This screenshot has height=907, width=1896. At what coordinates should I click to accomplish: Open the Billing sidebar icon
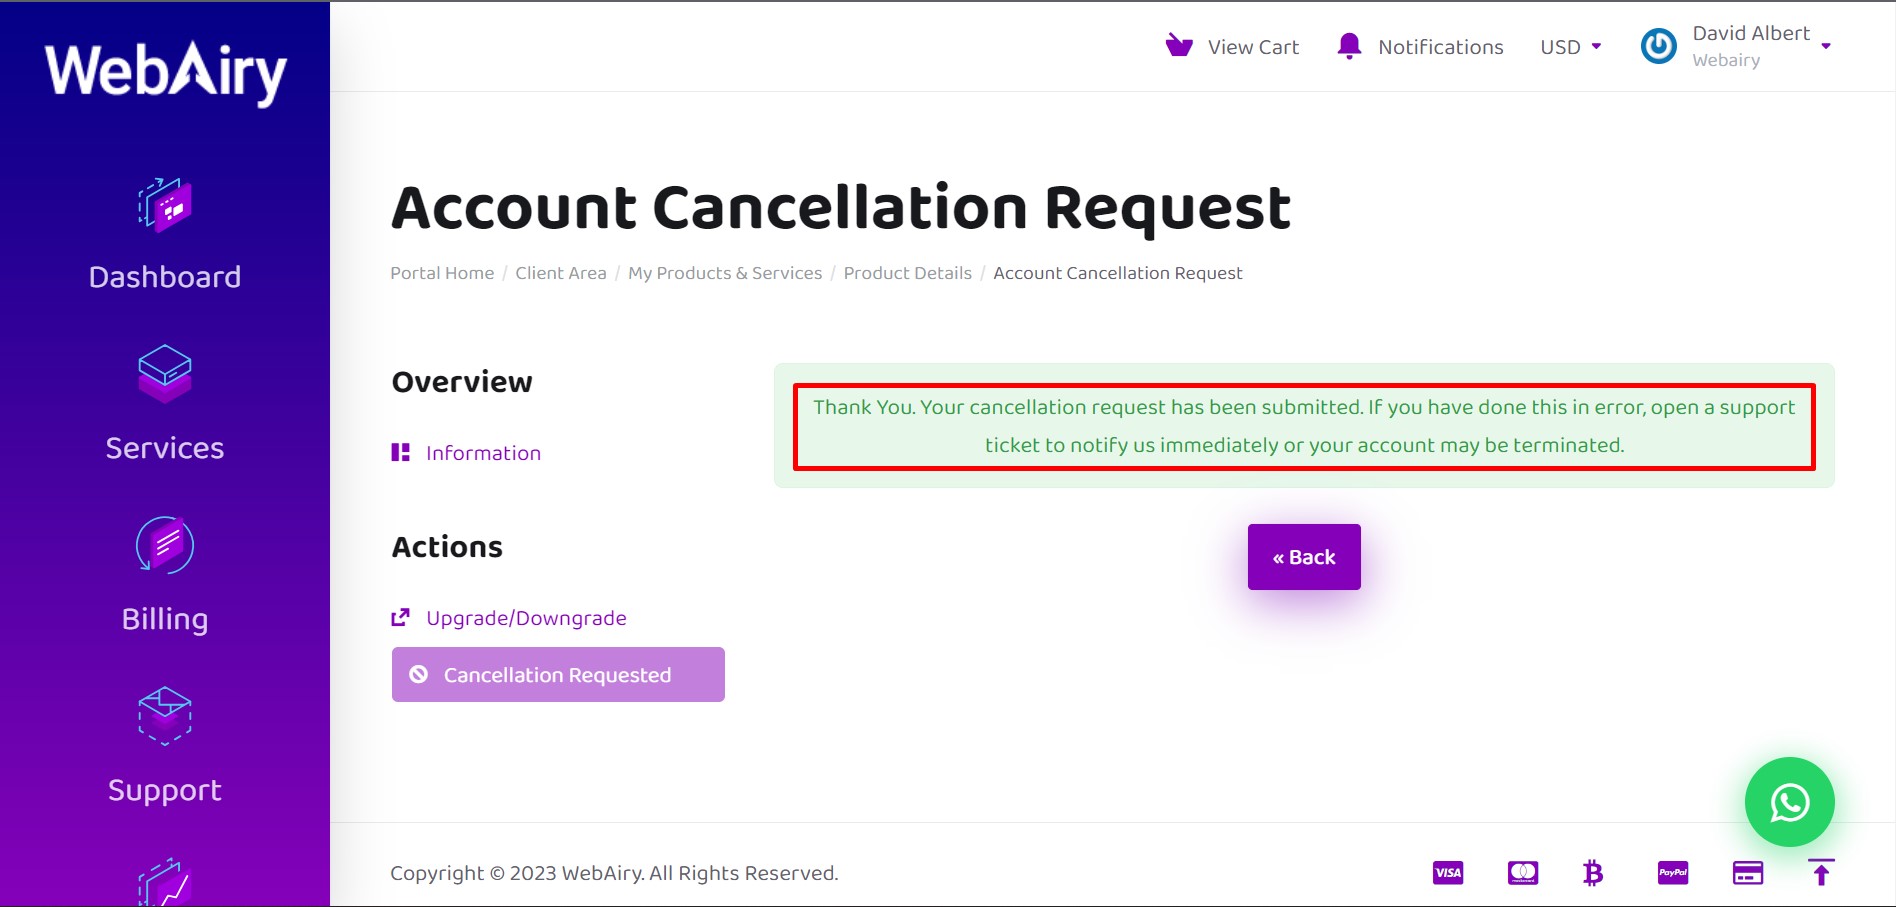(165, 545)
